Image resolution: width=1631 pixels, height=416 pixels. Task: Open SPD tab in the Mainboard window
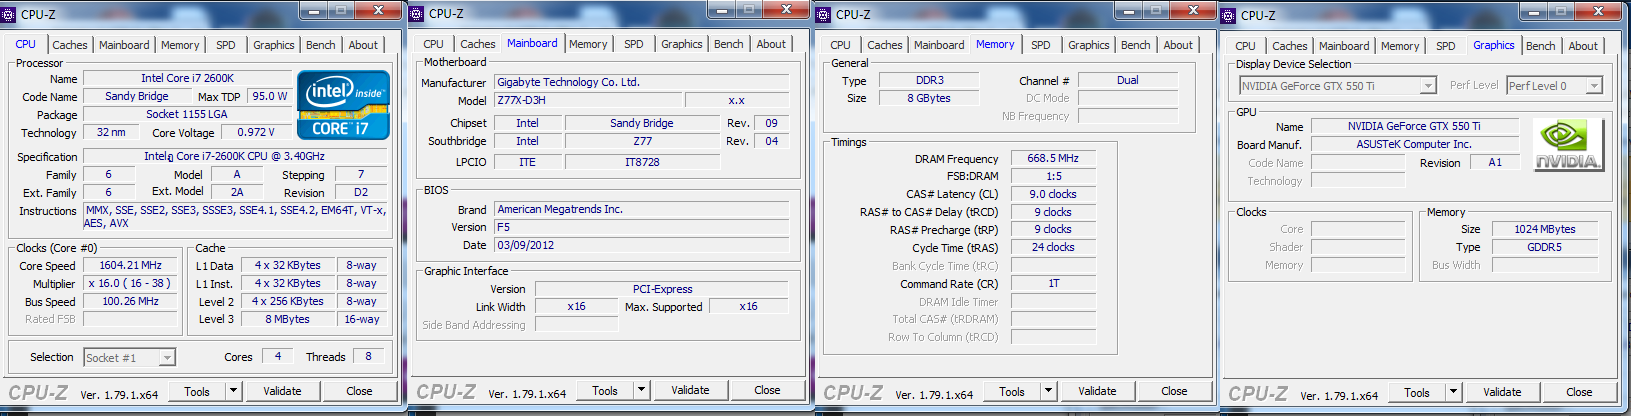(634, 44)
